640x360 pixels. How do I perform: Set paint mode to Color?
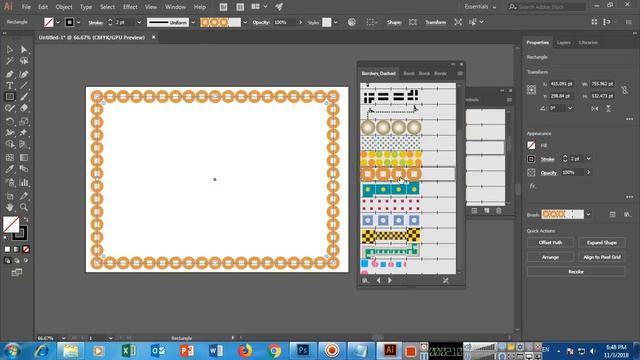[x=7, y=249]
